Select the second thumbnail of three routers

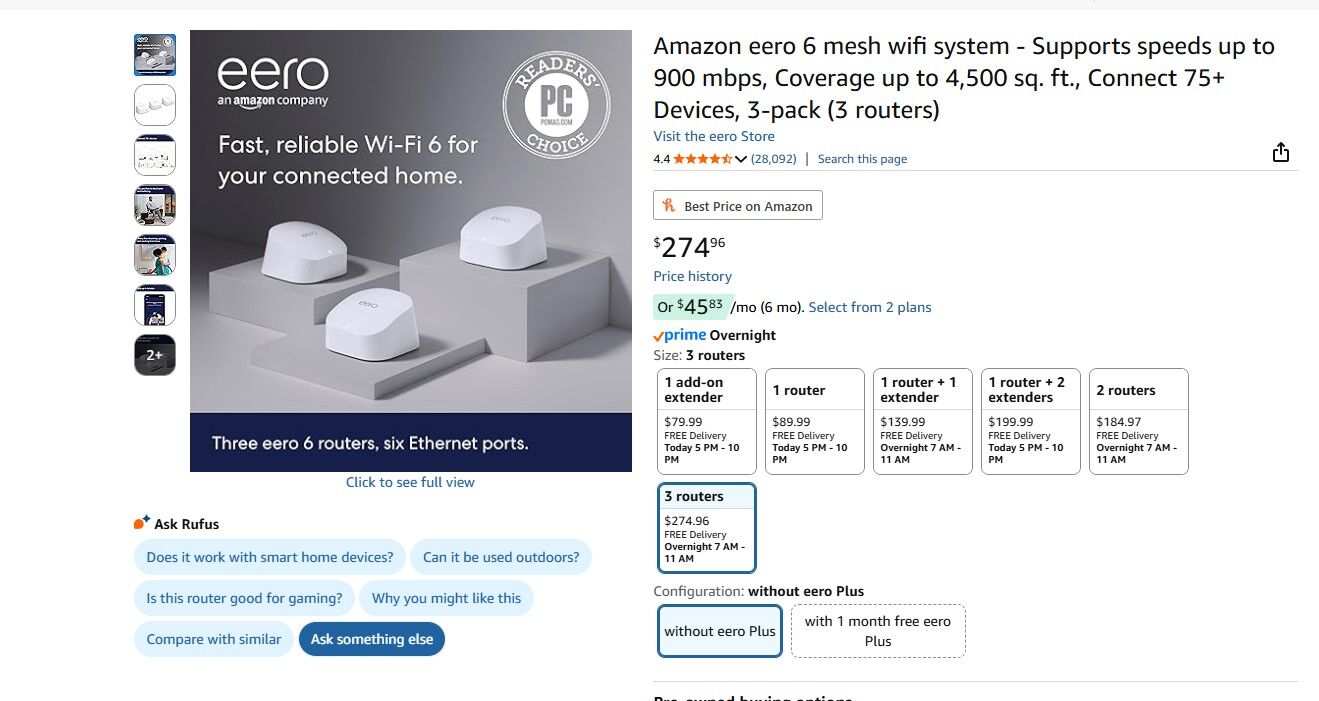click(x=155, y=105)
